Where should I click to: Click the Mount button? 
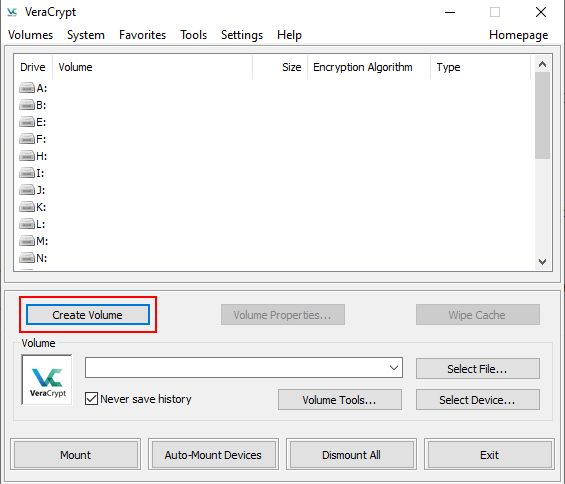pos(76,454)
